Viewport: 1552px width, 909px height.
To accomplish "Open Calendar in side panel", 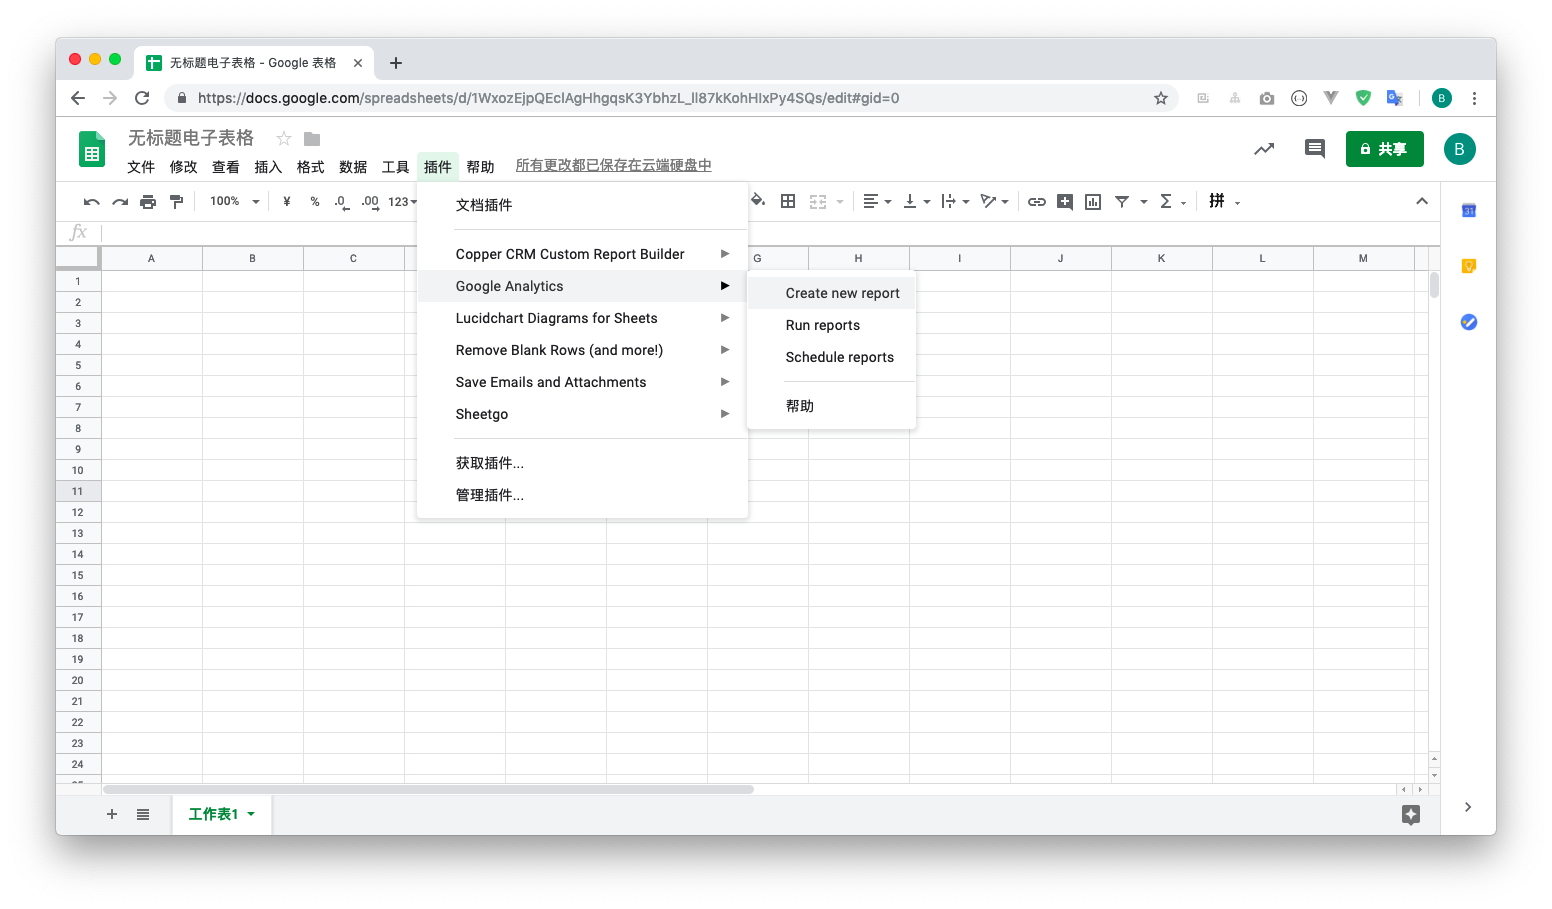I will point(1469,210).
